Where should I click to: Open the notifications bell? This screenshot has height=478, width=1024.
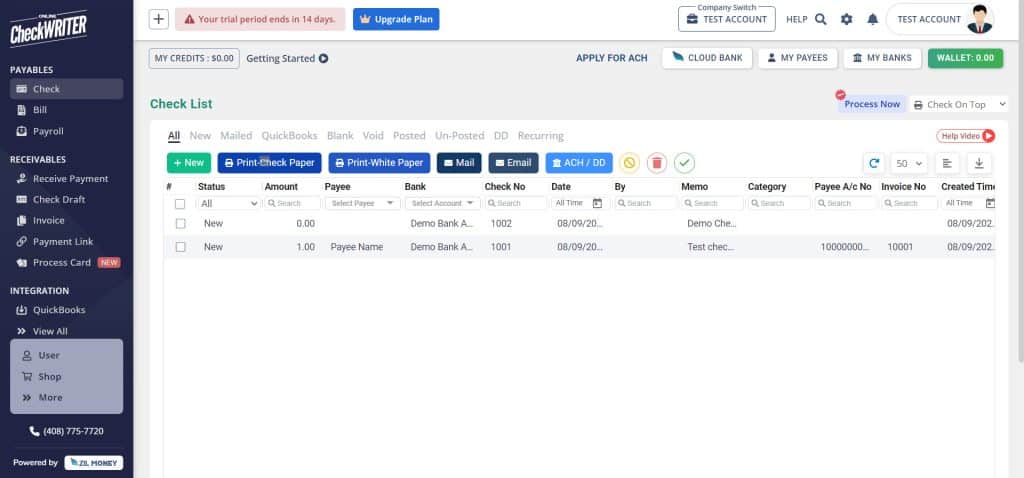click(x=872, y=19)
